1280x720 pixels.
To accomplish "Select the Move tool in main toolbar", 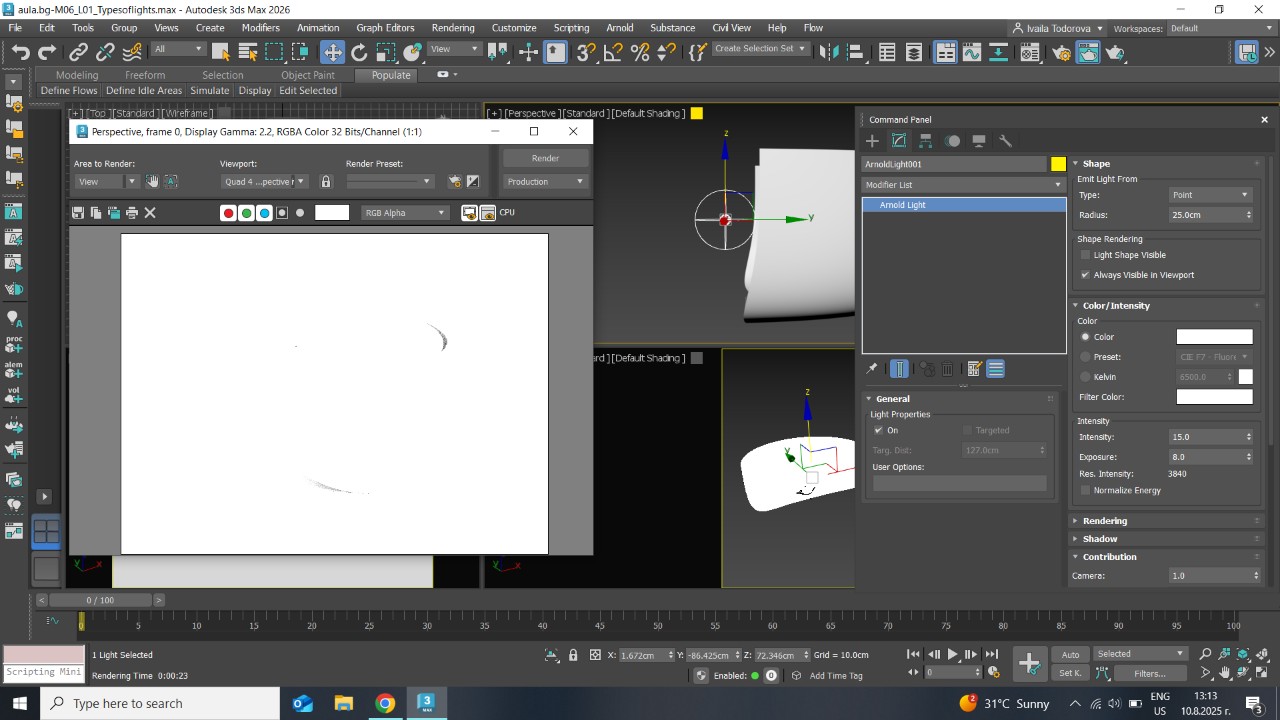I will (x=332, y=52).
